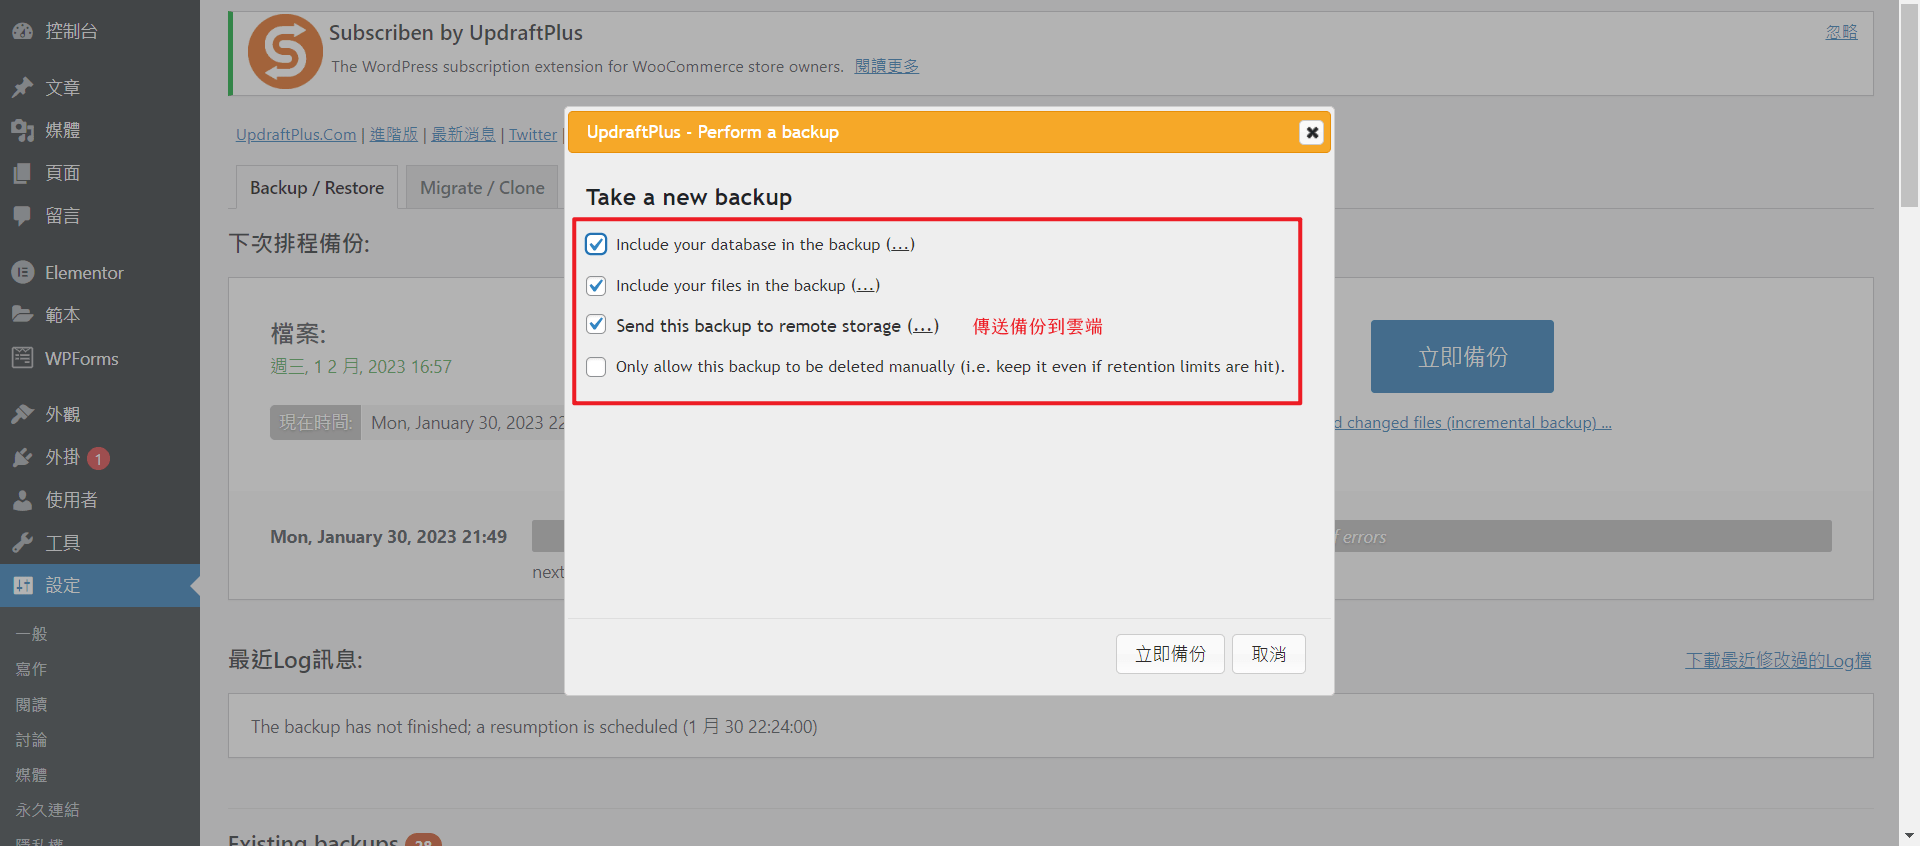Click the 控制台 dashboard icon in sidebar
Image resolution: width=1920 pixels, height=846 pixels.
click(23, 31)
